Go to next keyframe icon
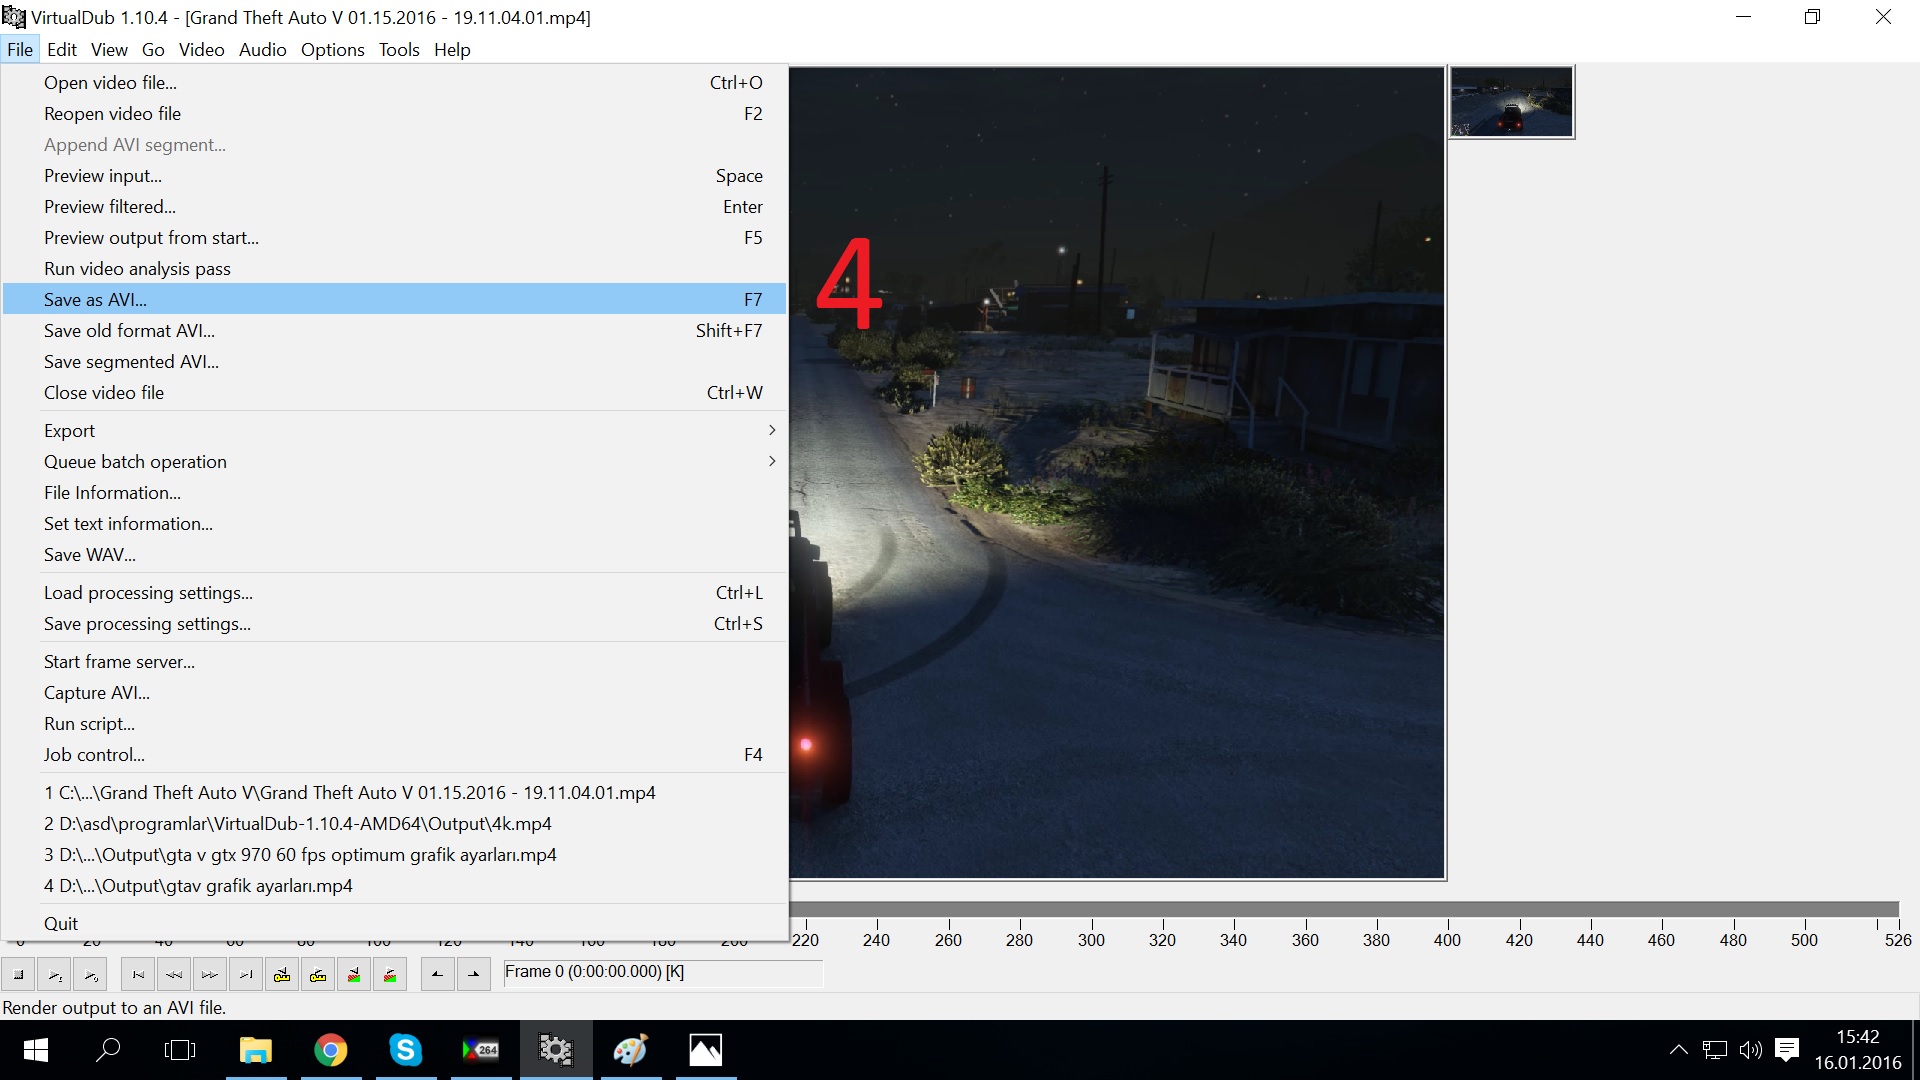 click(x=318, y=974)
